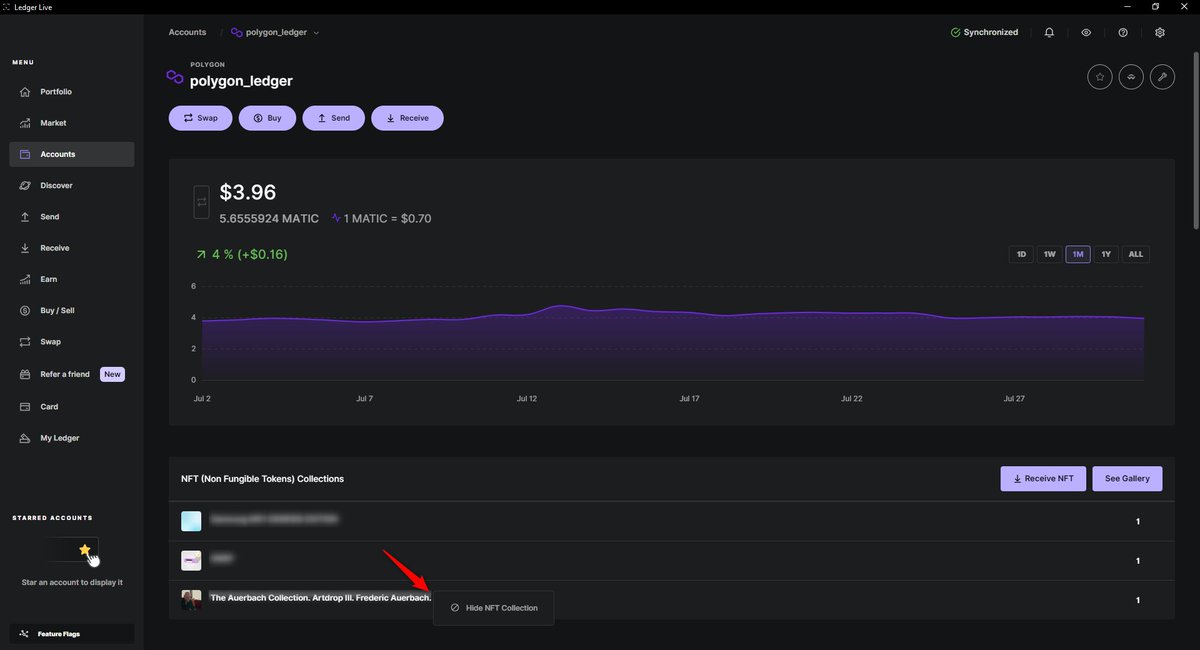The image size is (1200, 650).
Task: Click the New badge on Refer a friend
Action: (112, 374)
